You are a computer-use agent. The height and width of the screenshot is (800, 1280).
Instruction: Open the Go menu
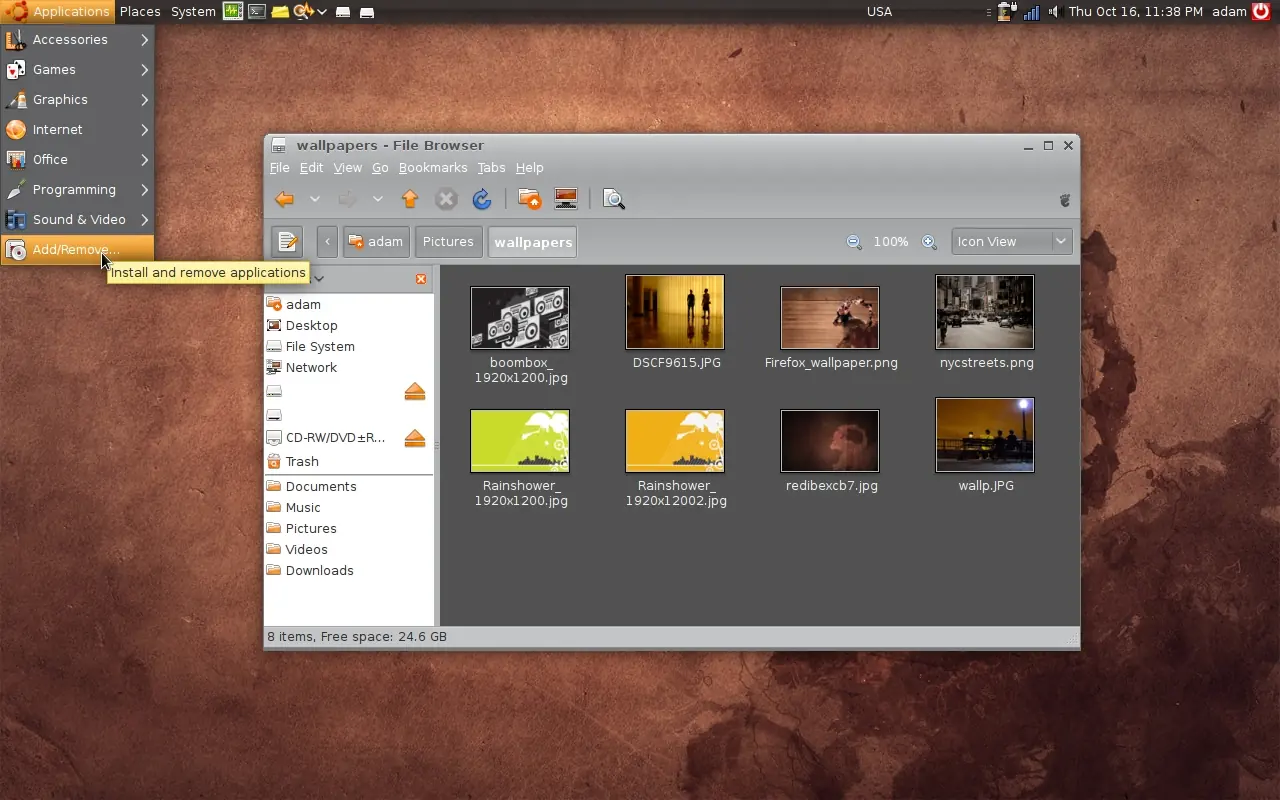tap(380, 168)
